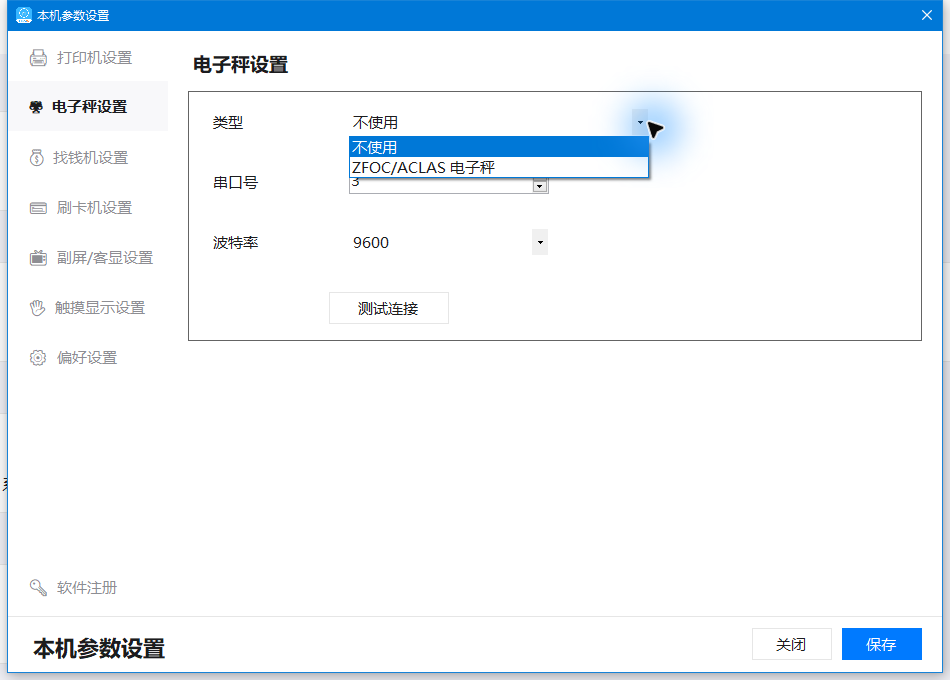The height and width of the screenshot is (680, 950).
Task: Click the card reader icon in sidebar
Action: click(x=38, y=208)
